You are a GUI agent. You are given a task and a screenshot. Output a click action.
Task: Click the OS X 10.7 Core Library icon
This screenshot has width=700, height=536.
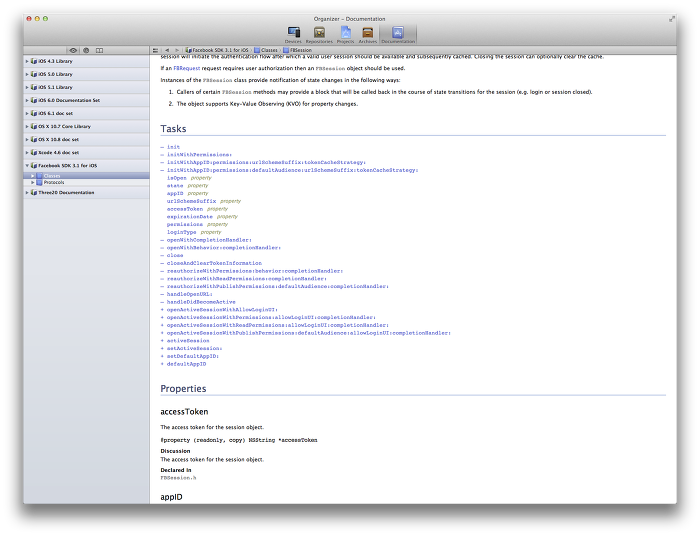[34, 126]
